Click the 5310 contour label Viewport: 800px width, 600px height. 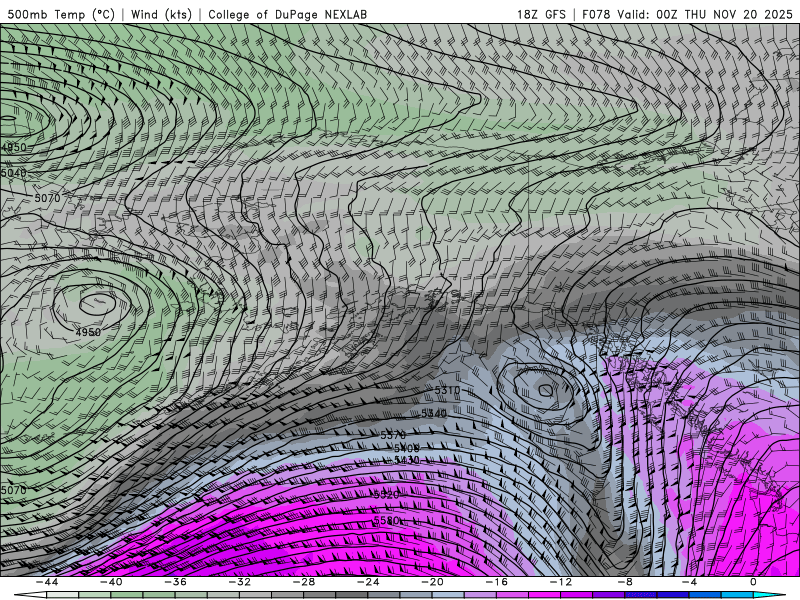tap(447, 390)
